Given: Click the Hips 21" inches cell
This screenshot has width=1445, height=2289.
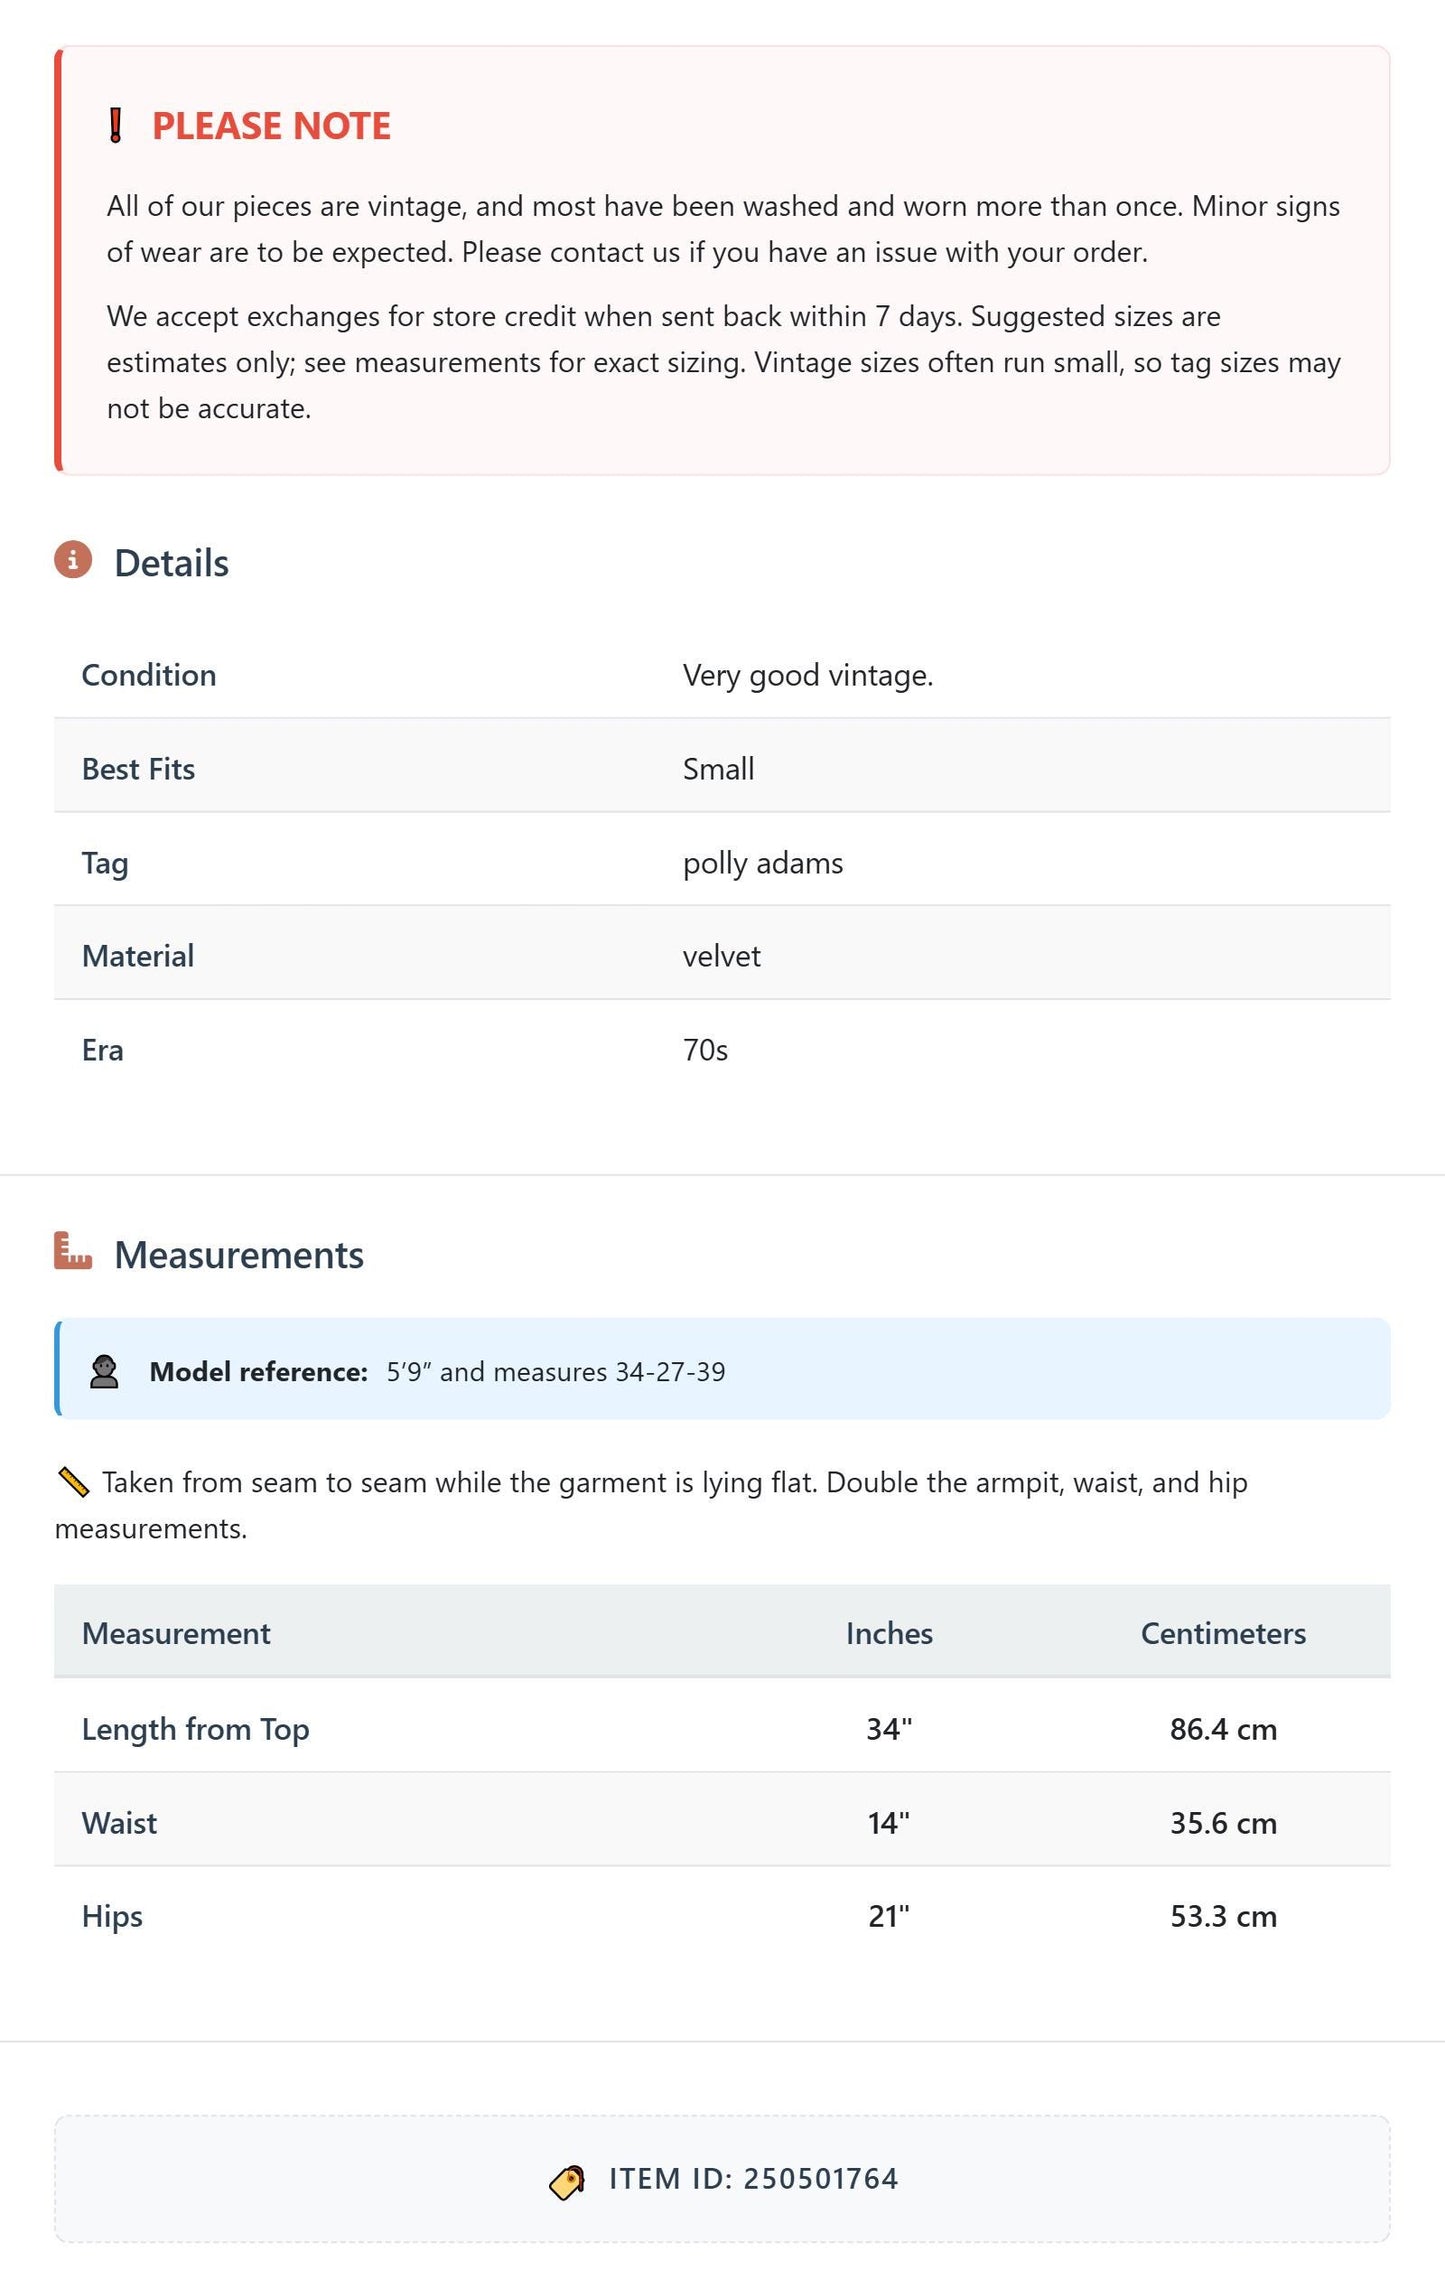Looking at the screenshot, I should coord(889,1916).
